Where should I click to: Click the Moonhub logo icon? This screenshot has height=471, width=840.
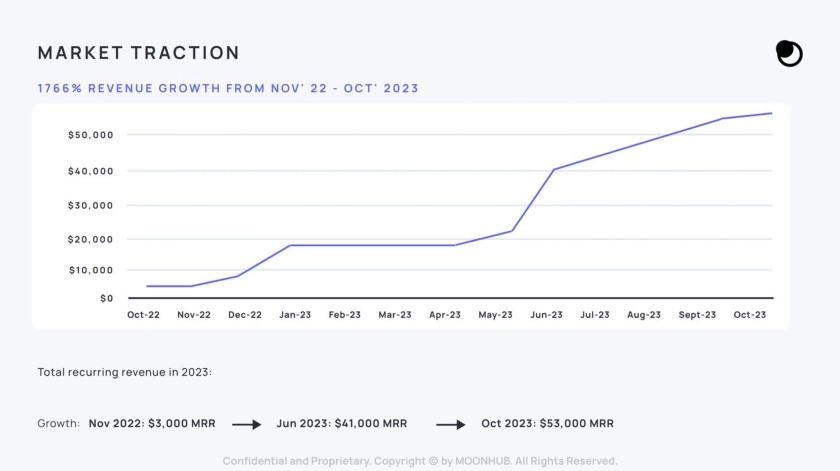click(789, 53)
